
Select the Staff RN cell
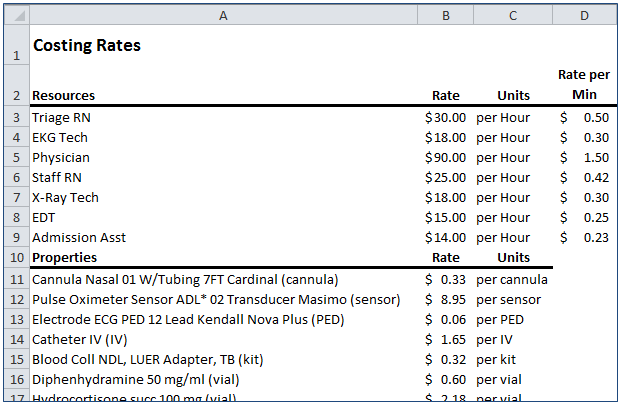point(223,177)
